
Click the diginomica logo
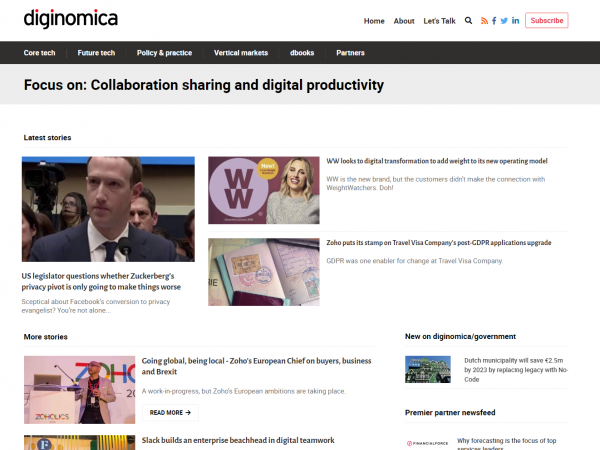click(x=71, y=19)
